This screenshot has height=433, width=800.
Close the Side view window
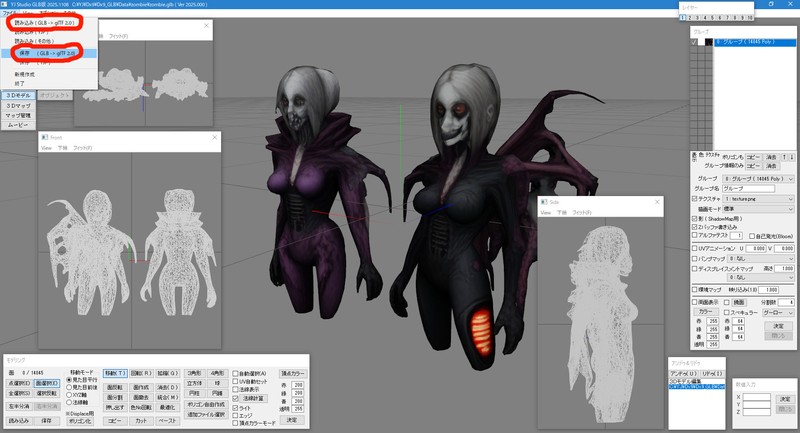coord(657,202)
